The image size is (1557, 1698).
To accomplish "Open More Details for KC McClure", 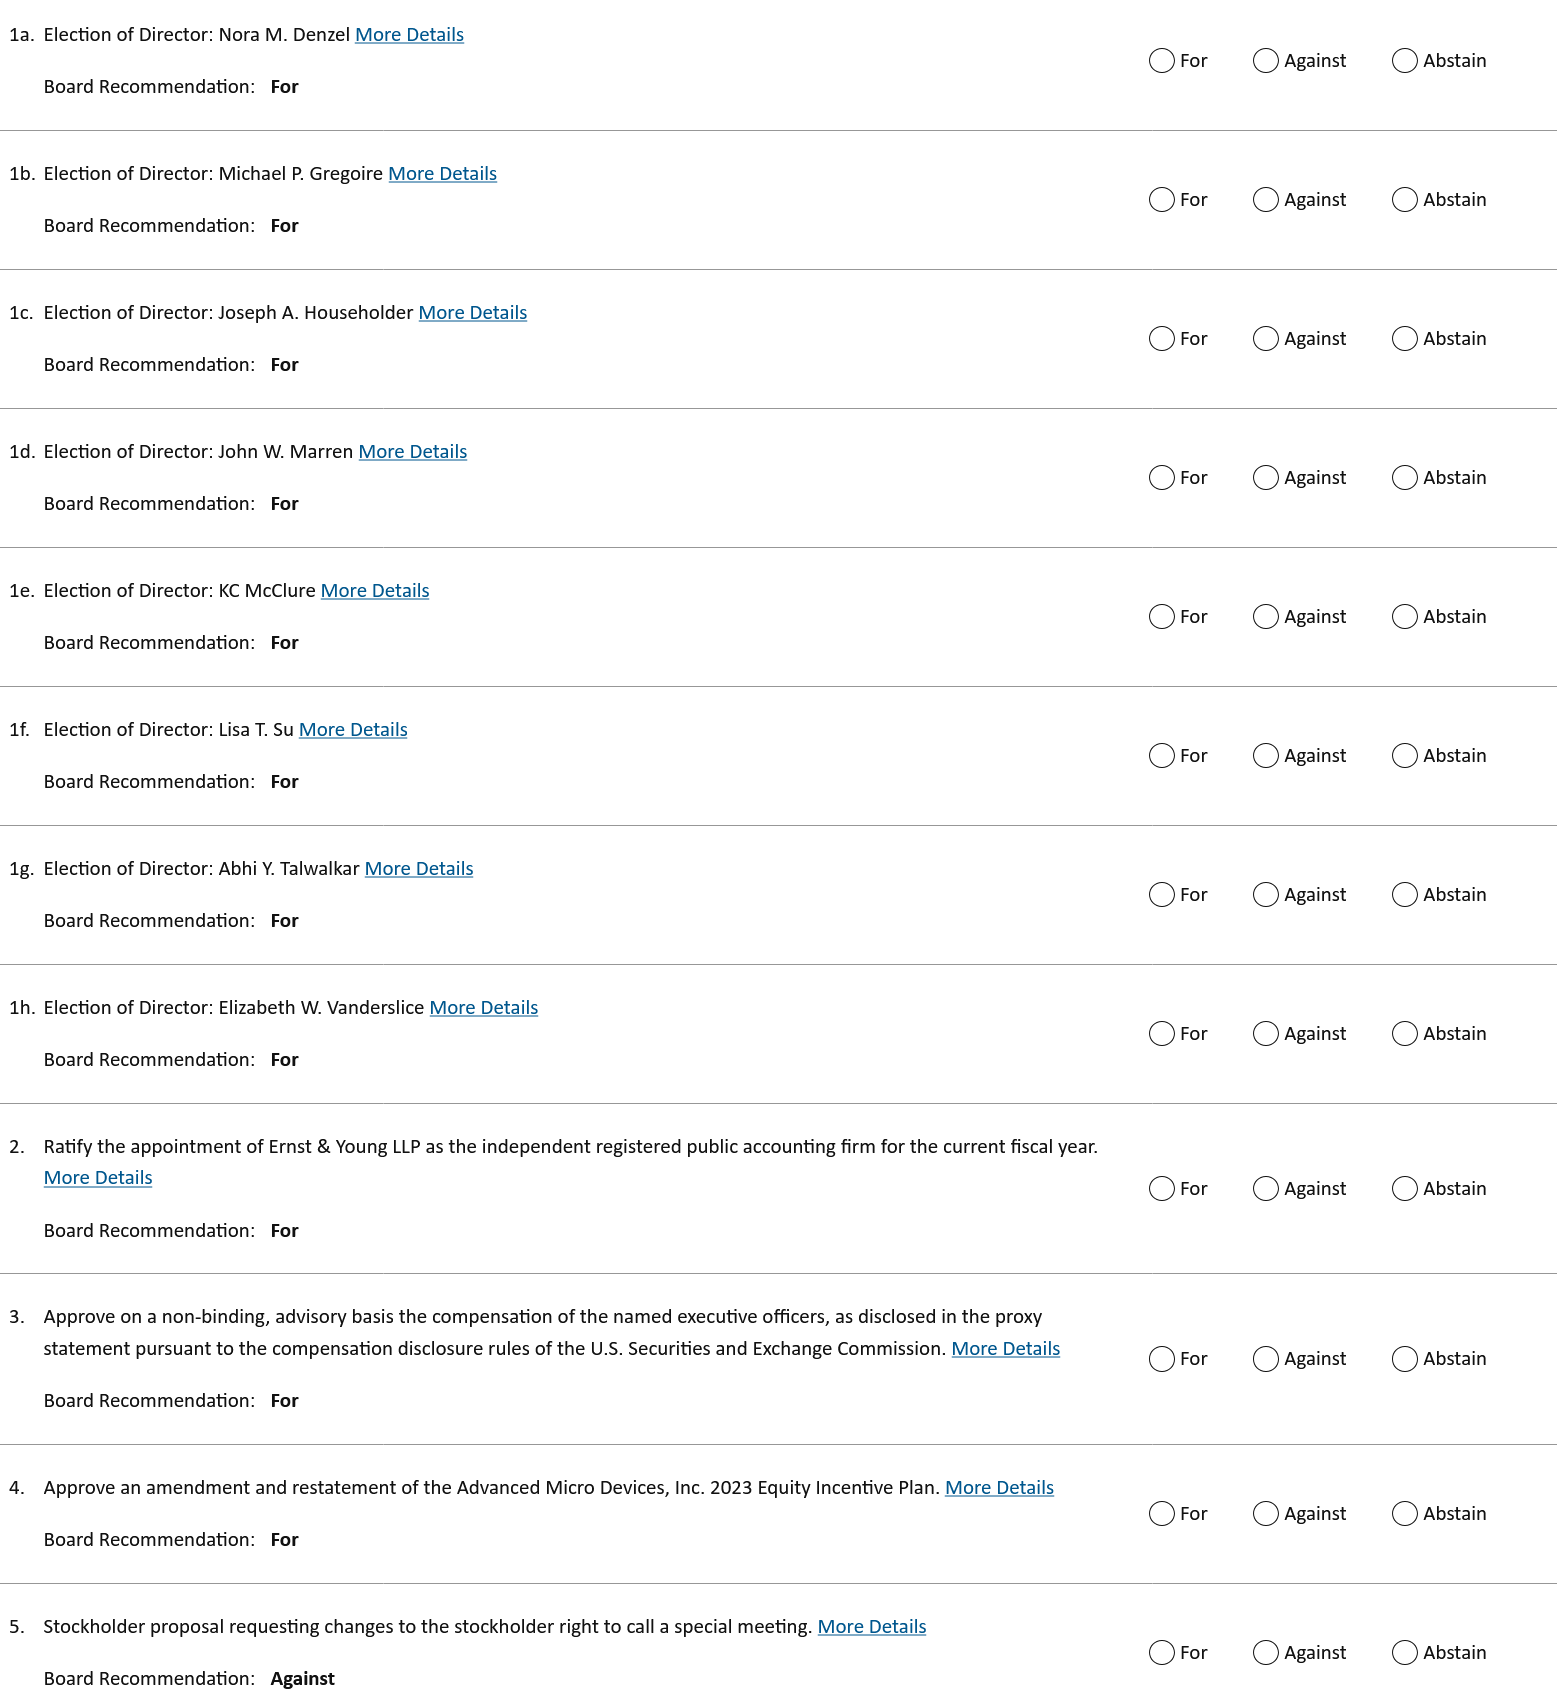I will coord(374,591).
